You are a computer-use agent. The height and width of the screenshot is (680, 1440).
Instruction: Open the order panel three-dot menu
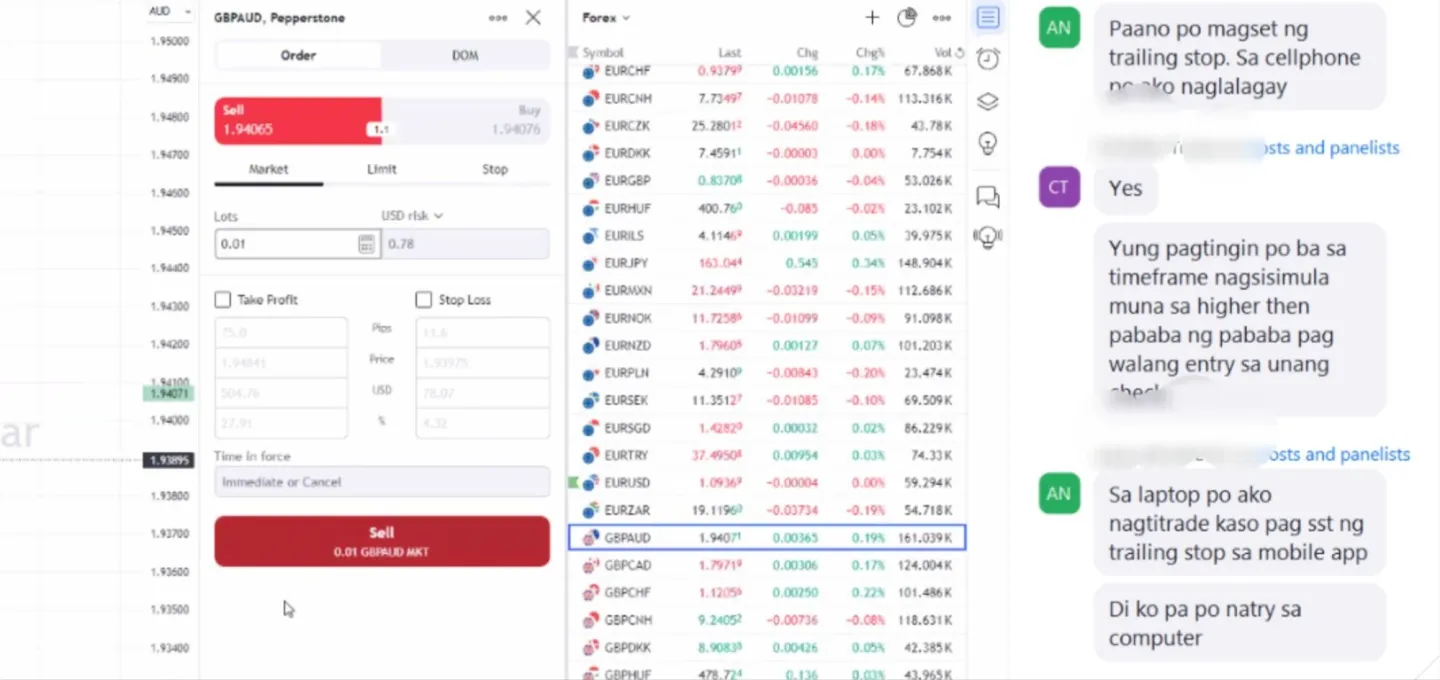click(x=497, y=17)
